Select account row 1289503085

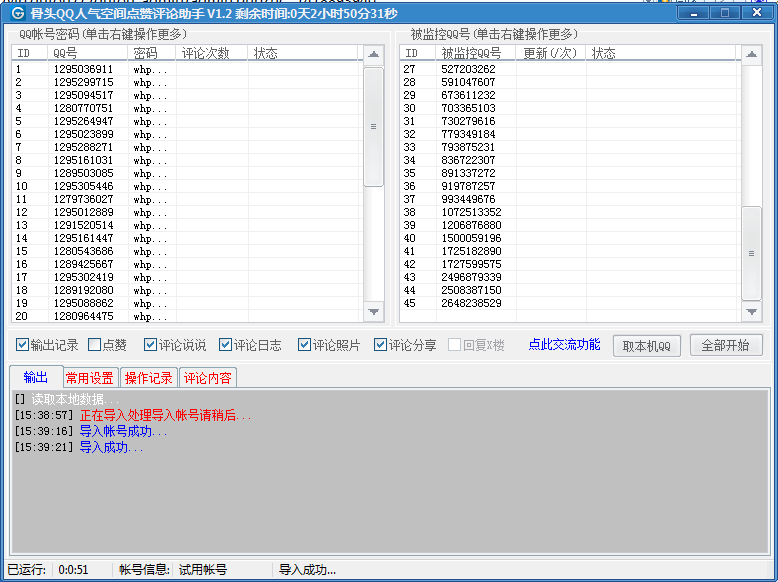coord(187,173)
